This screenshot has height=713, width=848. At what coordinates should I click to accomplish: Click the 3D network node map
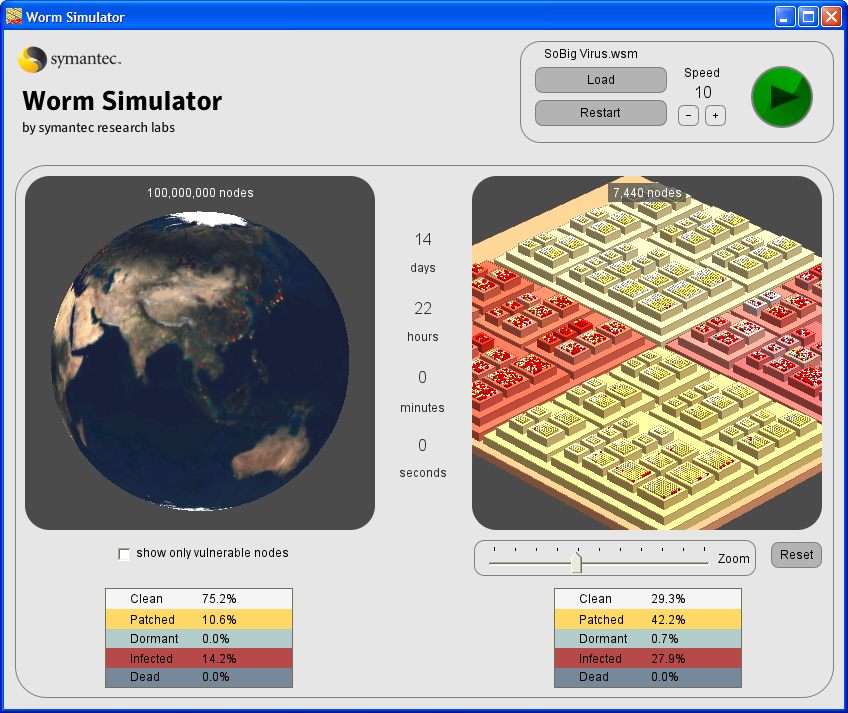point(647,360)
